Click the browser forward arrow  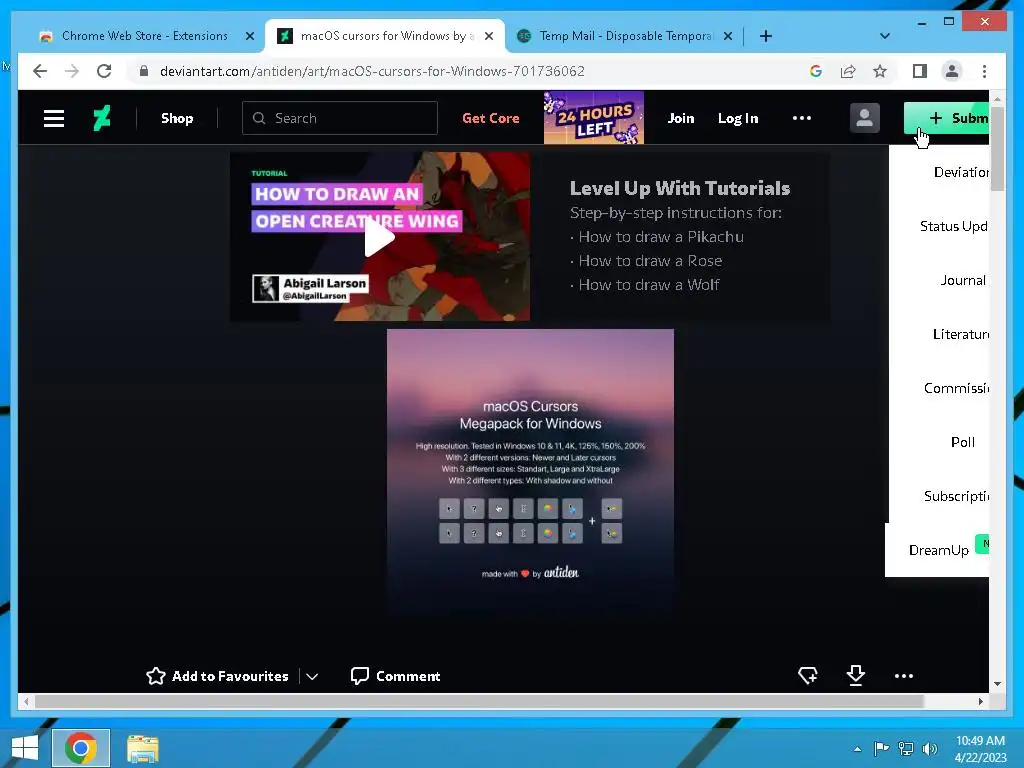72,71
